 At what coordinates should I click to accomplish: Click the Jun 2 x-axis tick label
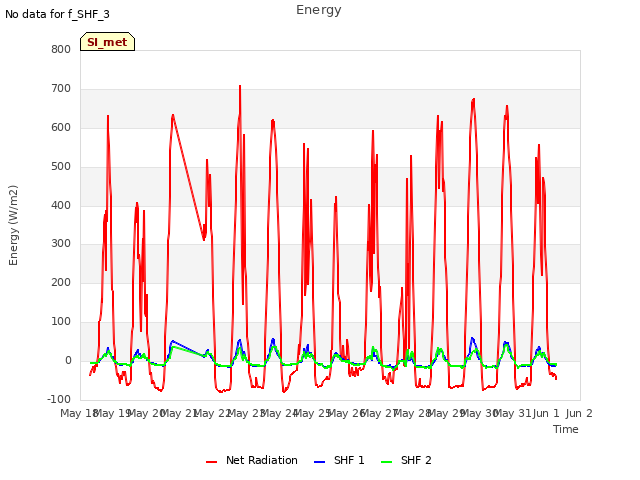(579, 413)
